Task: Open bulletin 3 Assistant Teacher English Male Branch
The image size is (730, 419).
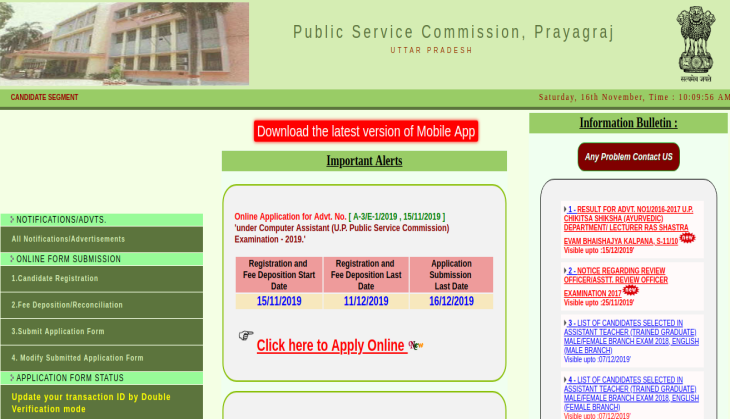Action: point(631,337)
